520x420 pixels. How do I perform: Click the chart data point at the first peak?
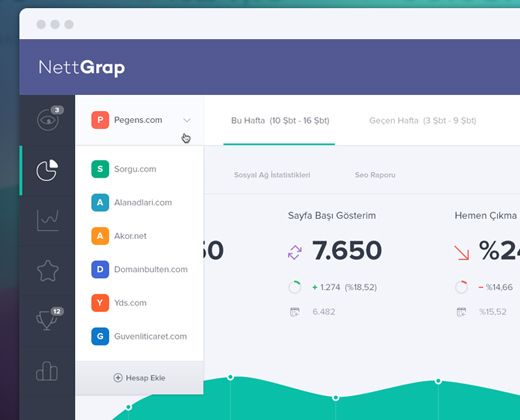[x=230, y=377]
